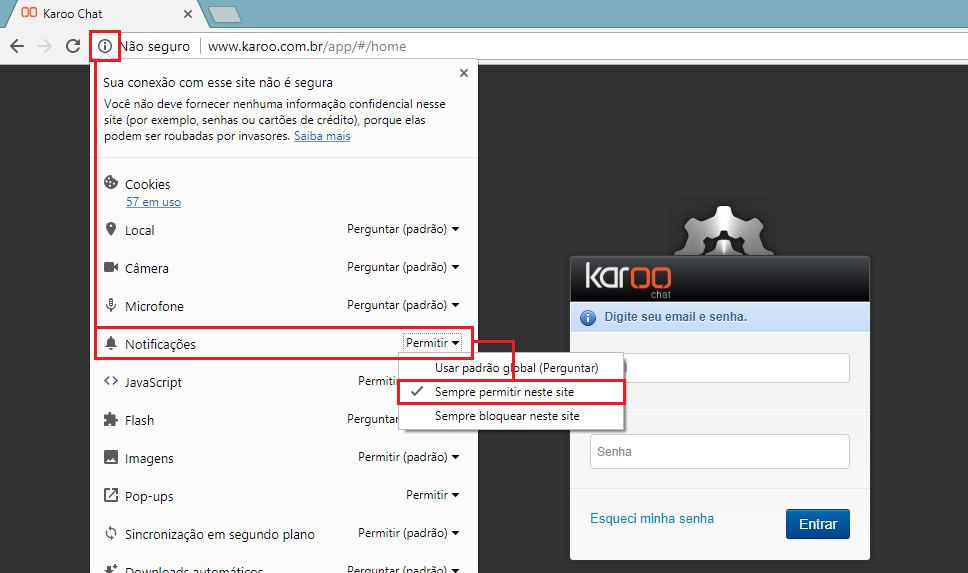Image resolution: width=968 pixels, height=573 pixels.
Task: Open the Notificações Permitir dropdown
Action: [x=432, y=343]
